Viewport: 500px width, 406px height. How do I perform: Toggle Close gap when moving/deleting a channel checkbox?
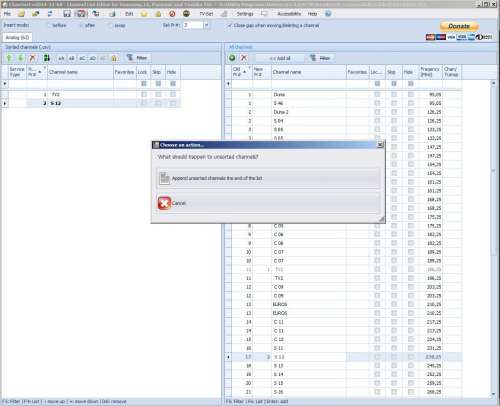229,25
